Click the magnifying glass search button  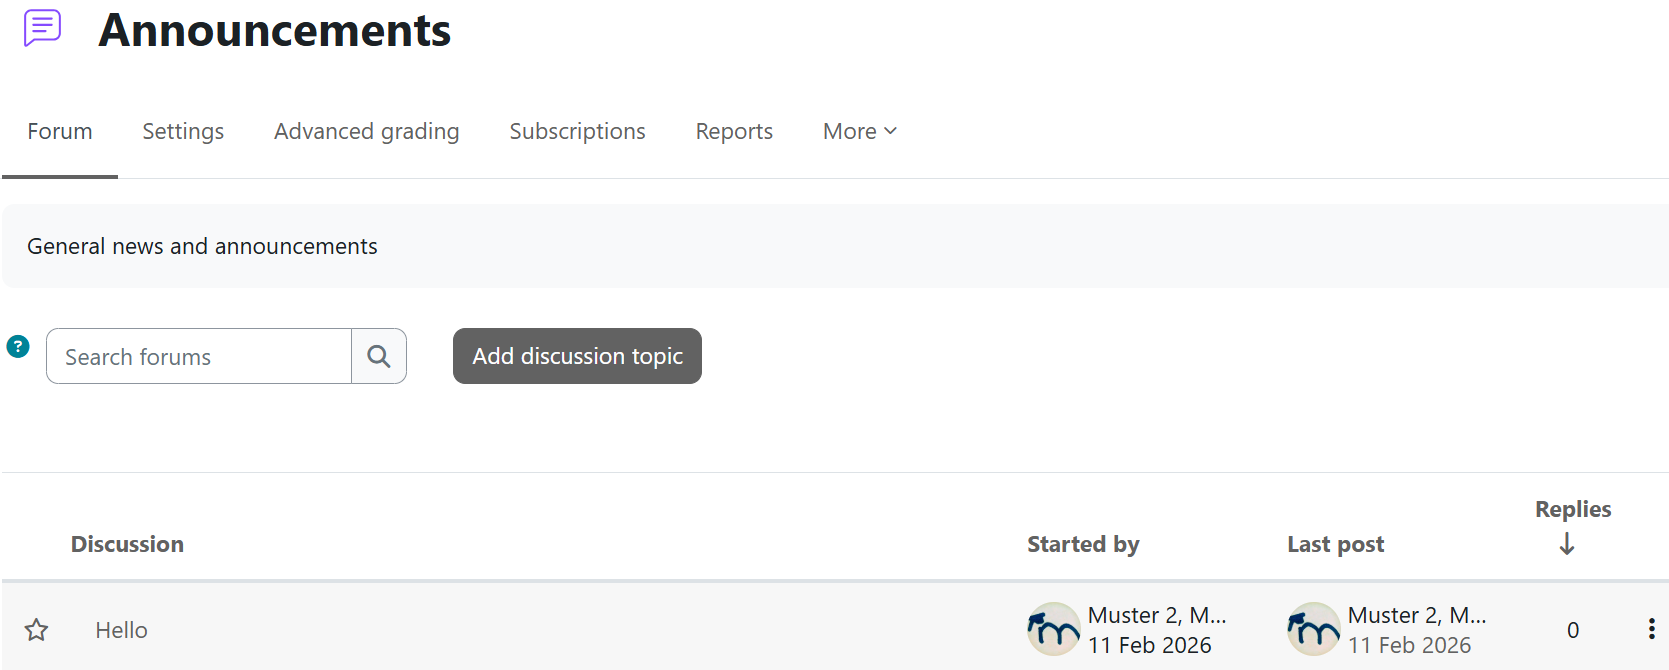click(379, 356)
